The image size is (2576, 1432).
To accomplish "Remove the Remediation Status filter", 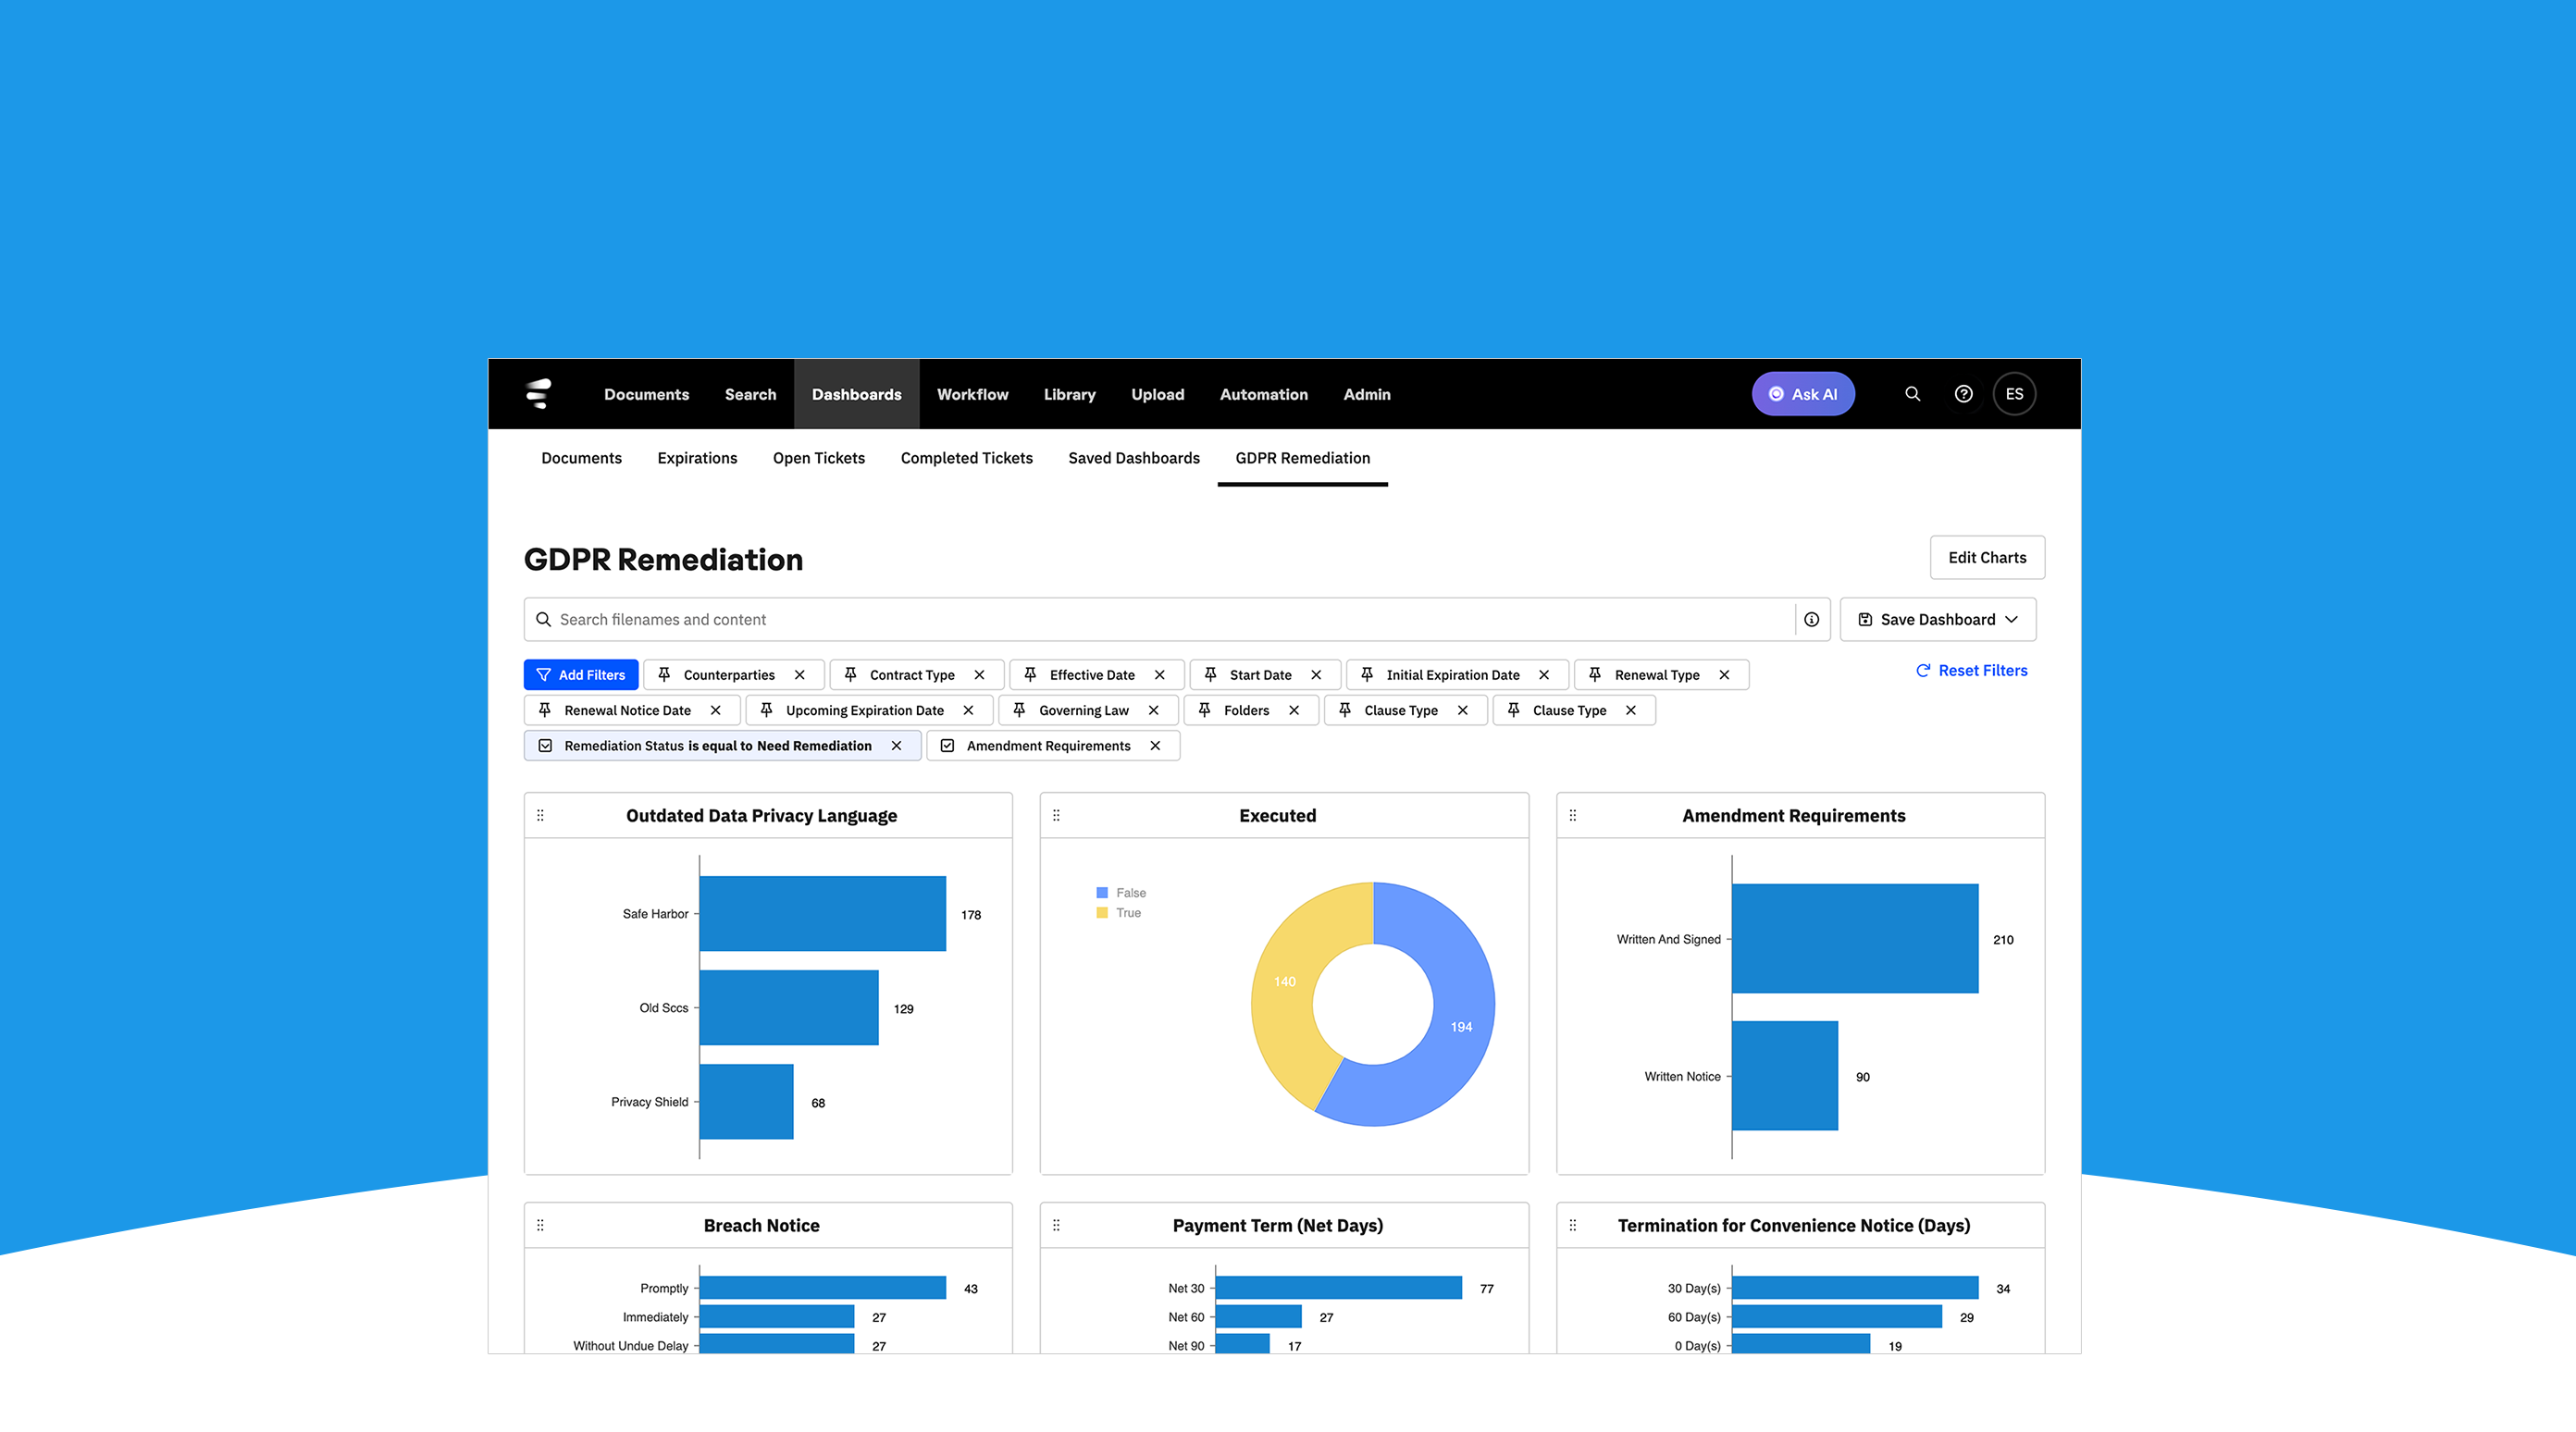I will pyautogui.click(x=896, y=746).
